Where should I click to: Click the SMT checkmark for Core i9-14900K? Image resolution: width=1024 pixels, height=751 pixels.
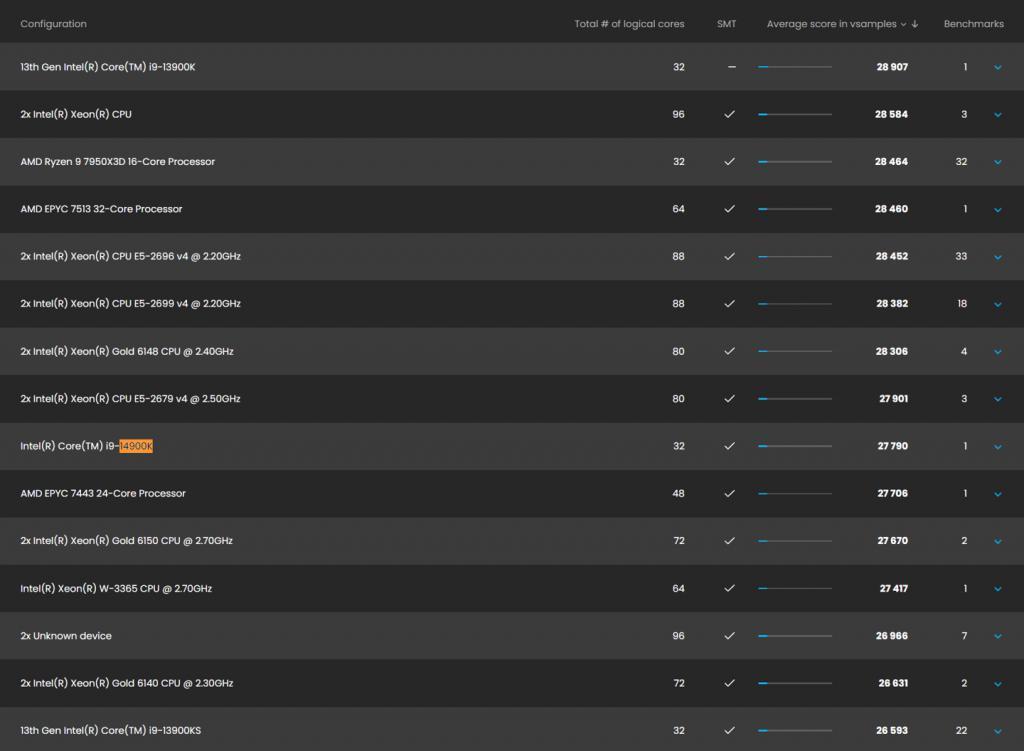coord(729,446)
